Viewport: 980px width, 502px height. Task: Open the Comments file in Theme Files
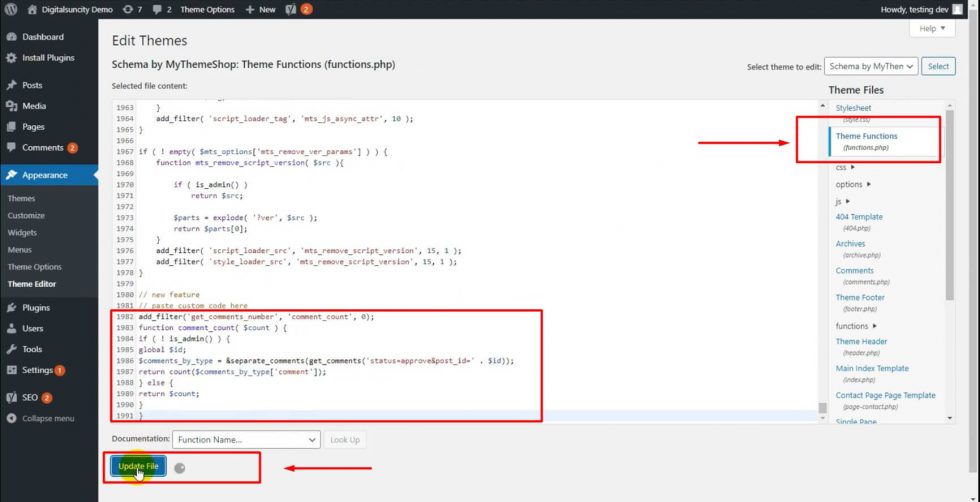tap(854, 271)
